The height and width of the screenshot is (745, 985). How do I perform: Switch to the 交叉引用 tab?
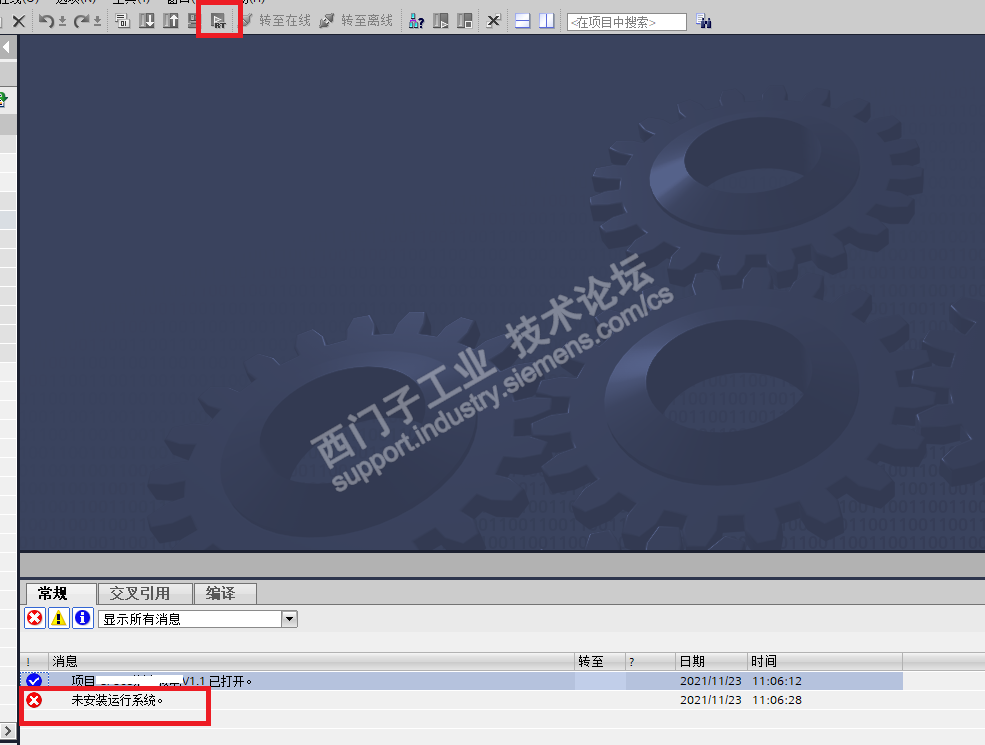[145, 593]
